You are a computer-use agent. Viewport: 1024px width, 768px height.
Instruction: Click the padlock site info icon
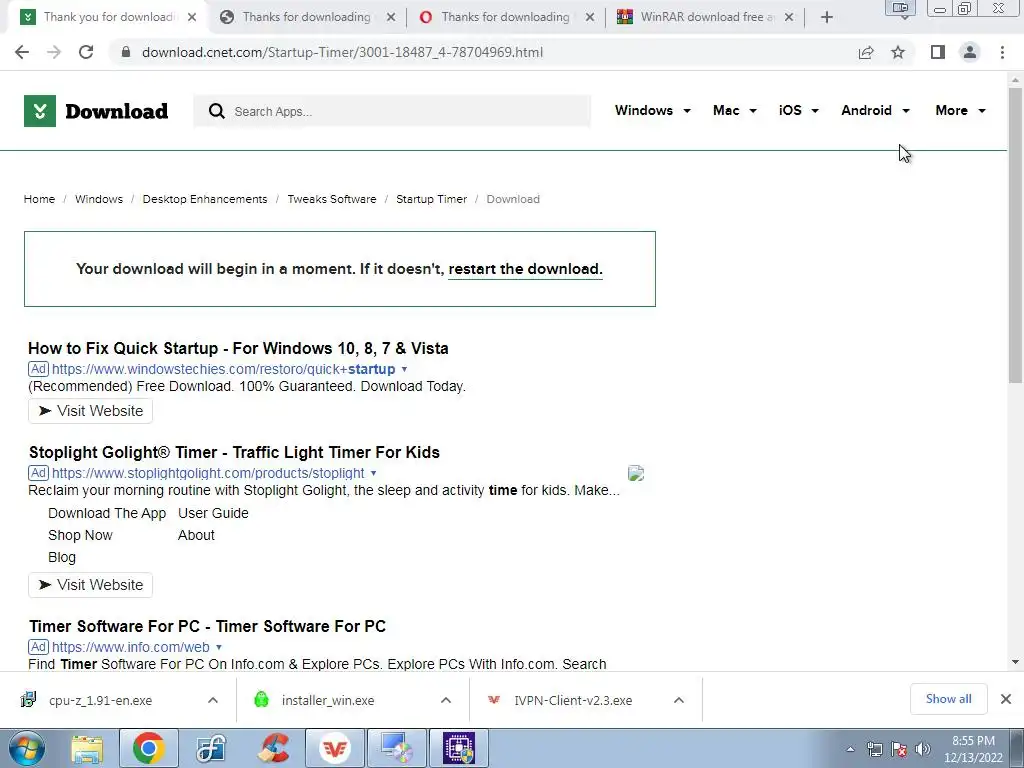click(x=127, y=52)
